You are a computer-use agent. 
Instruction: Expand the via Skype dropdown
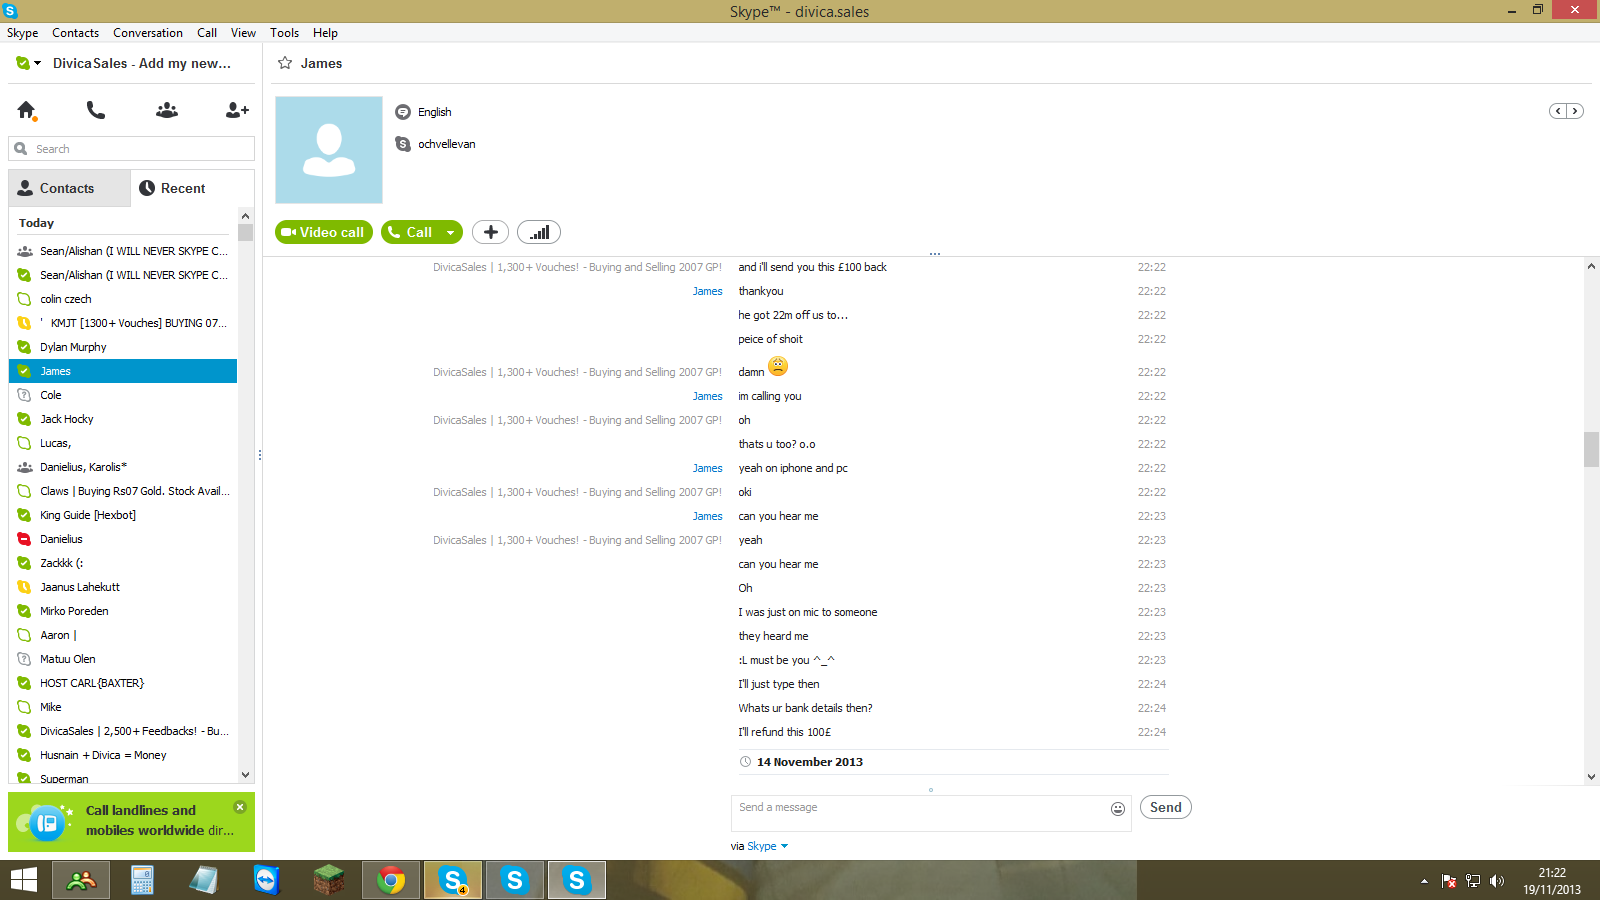[x=784, y=846]
